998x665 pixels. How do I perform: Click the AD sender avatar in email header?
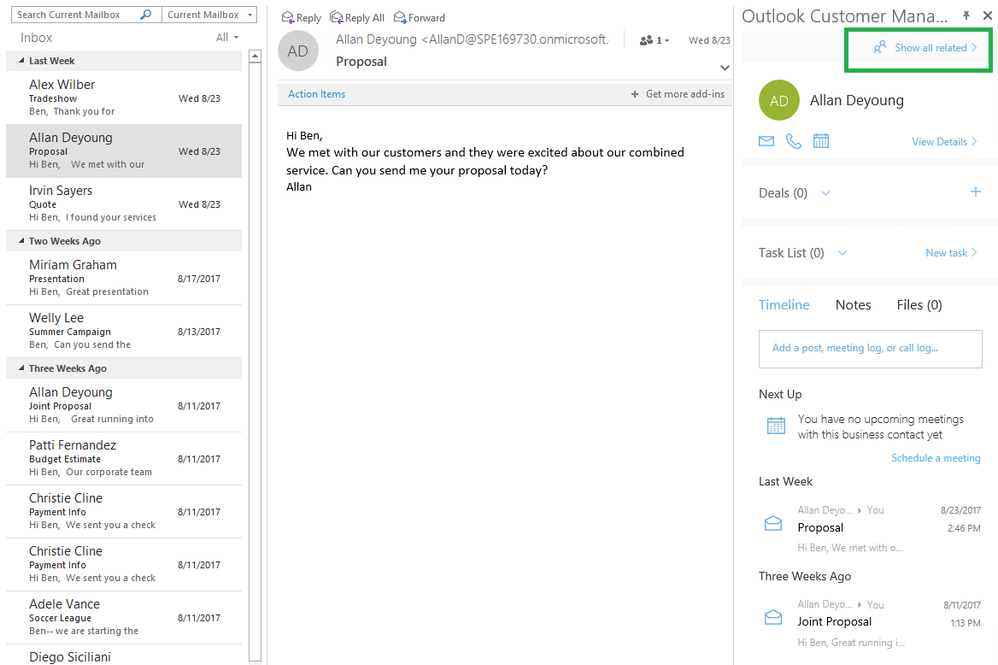coord(298,51)
